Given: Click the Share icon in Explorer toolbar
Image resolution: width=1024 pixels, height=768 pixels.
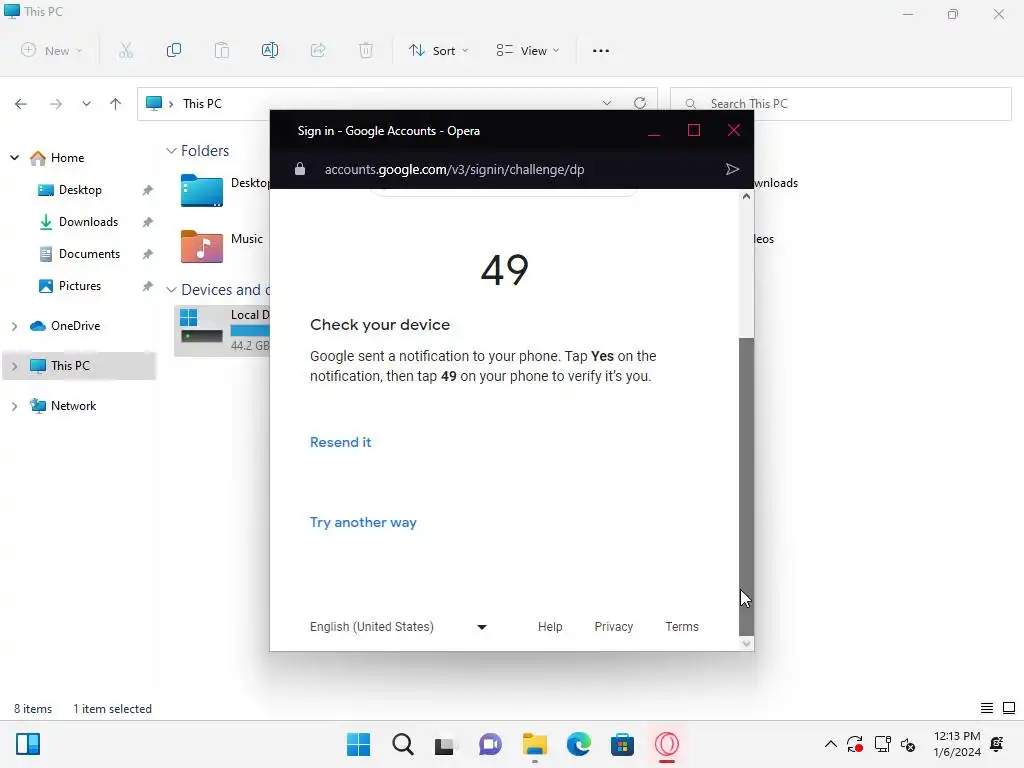Looking at the screenshot, I should pos(318,50).
